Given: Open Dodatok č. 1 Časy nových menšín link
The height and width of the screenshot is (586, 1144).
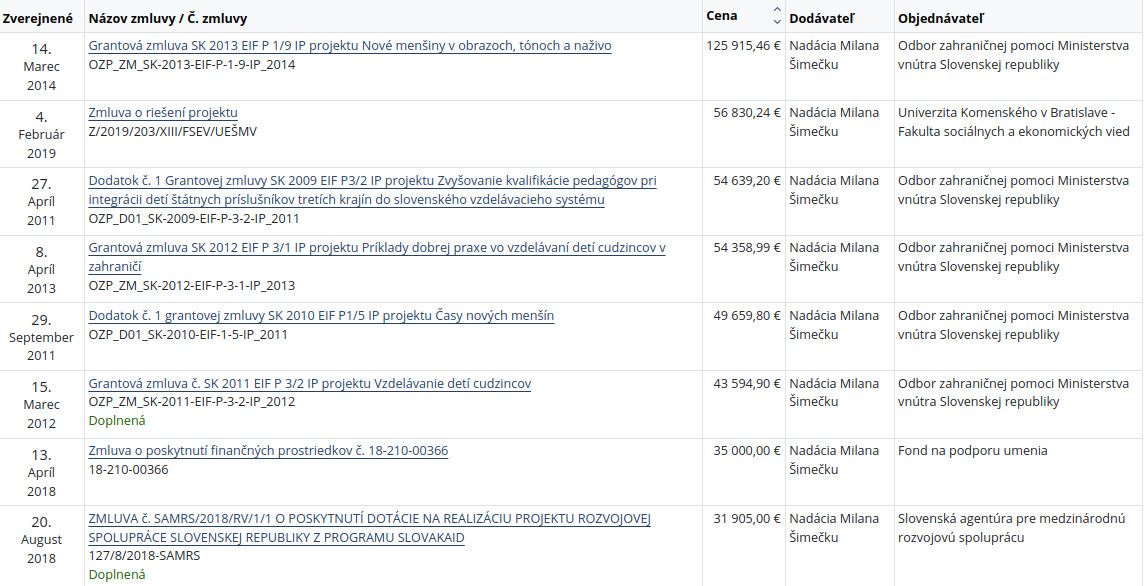Looking at the screenshot, I should [321, 316].
